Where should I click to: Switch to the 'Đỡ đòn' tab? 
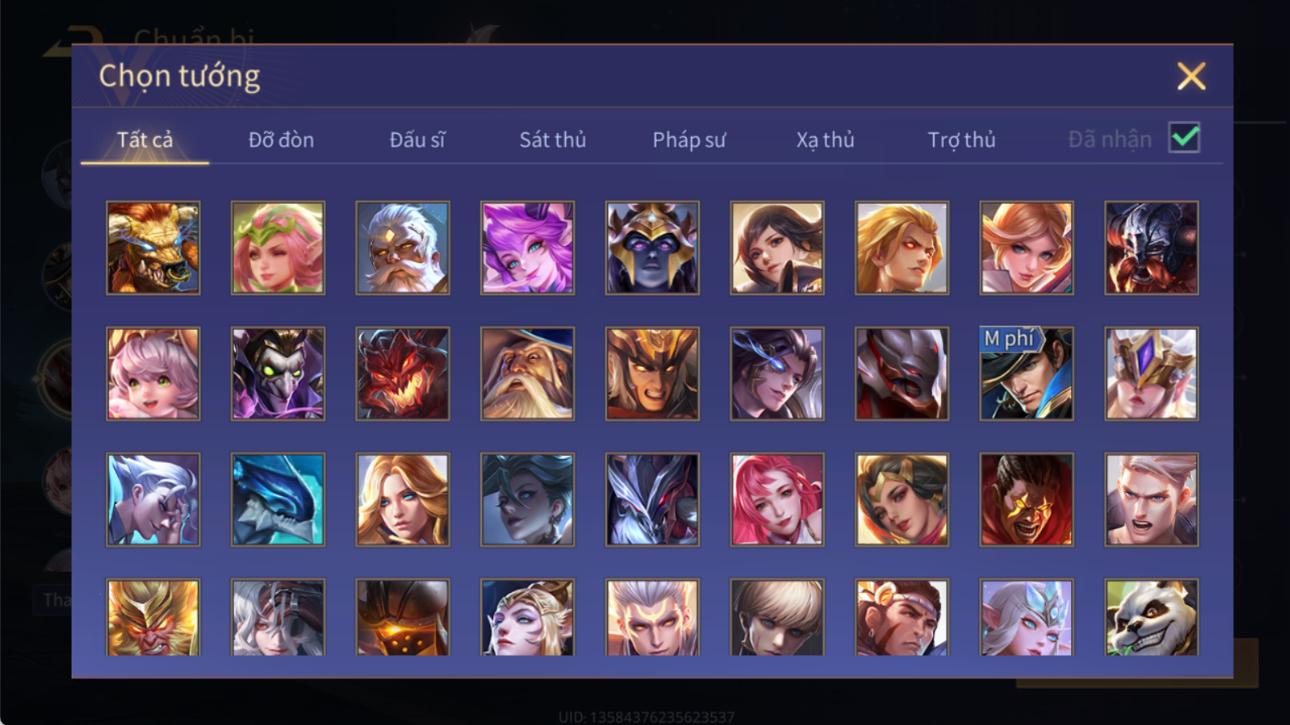[281, 140]
